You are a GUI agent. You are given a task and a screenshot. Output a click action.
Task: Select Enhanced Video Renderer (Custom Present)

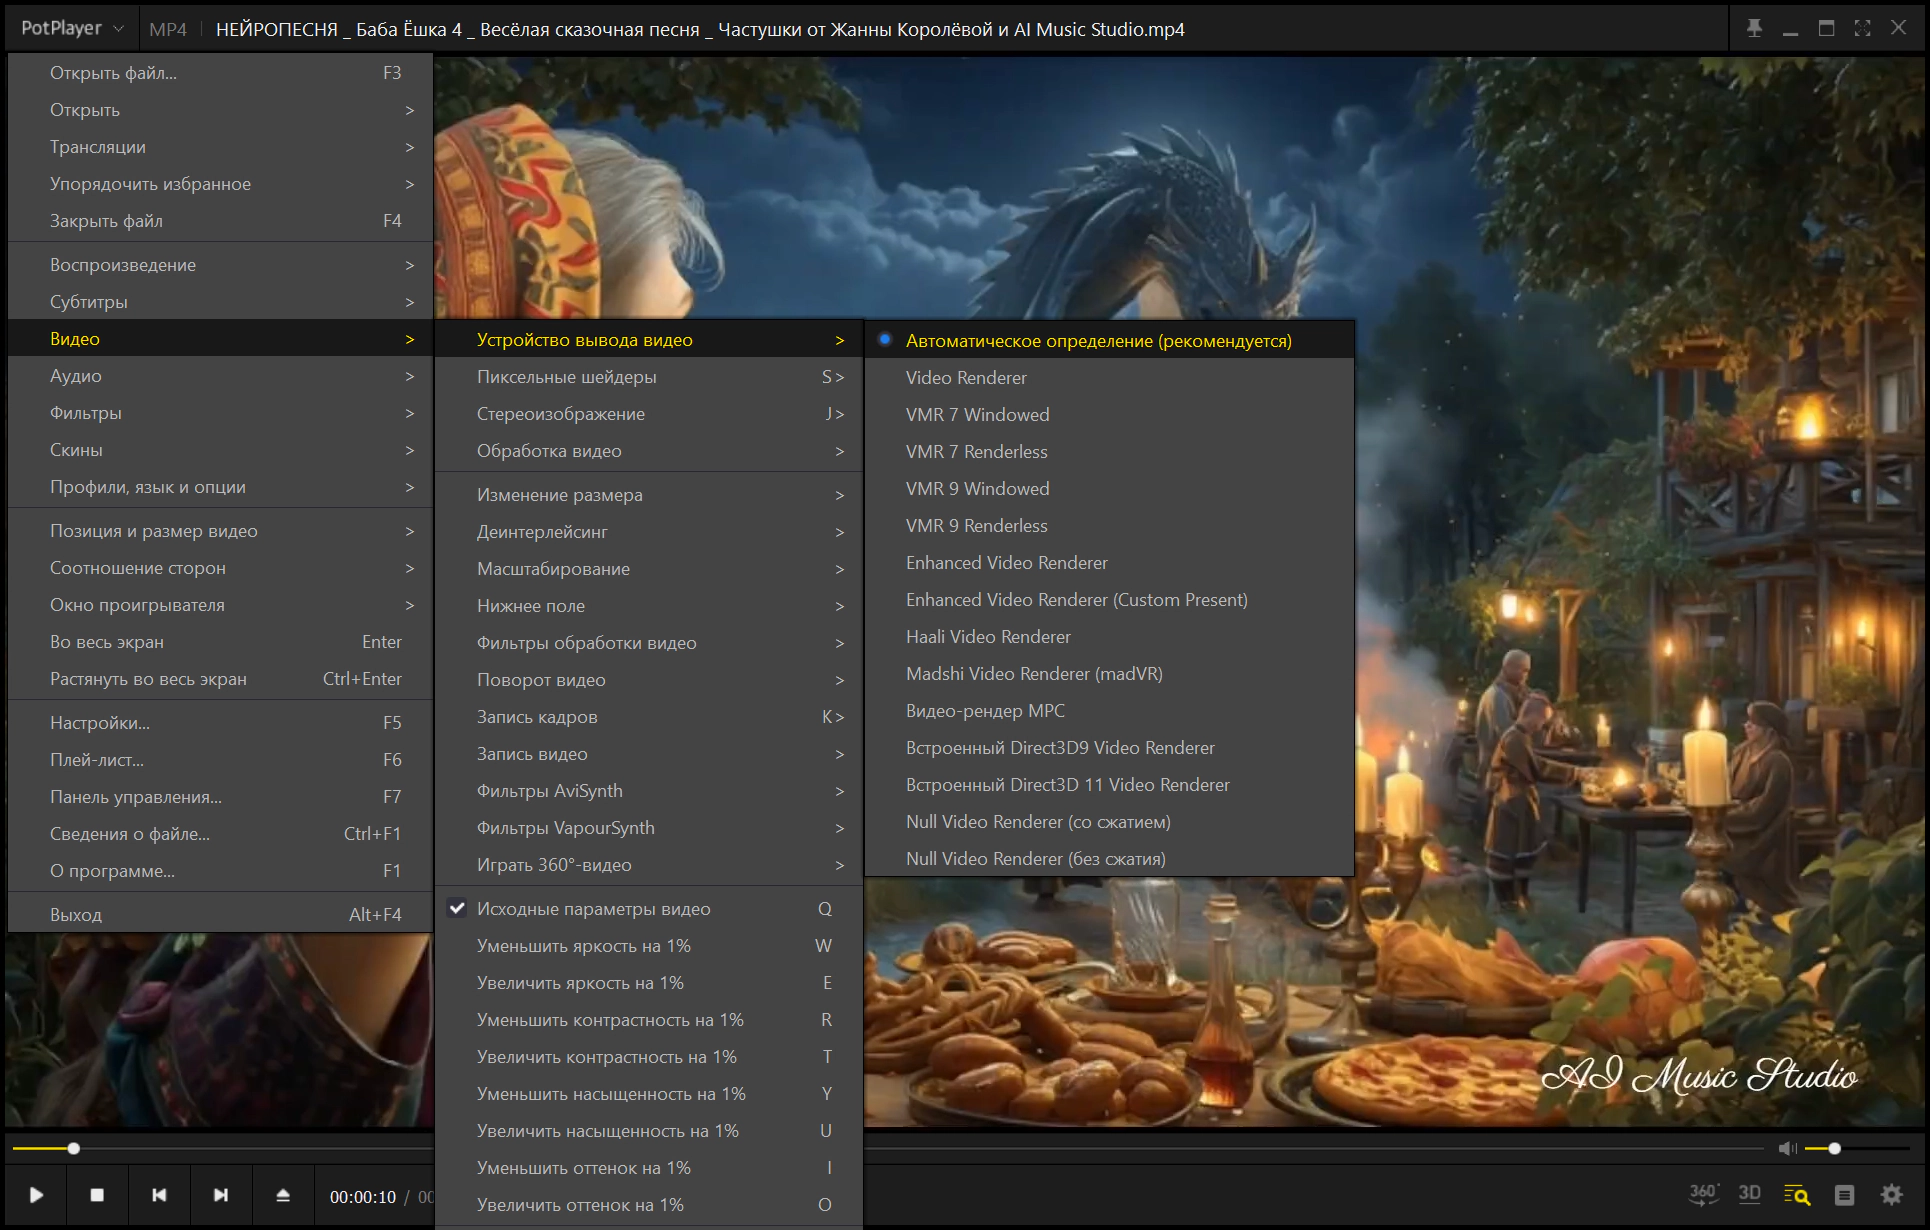tap(1076, 600)
